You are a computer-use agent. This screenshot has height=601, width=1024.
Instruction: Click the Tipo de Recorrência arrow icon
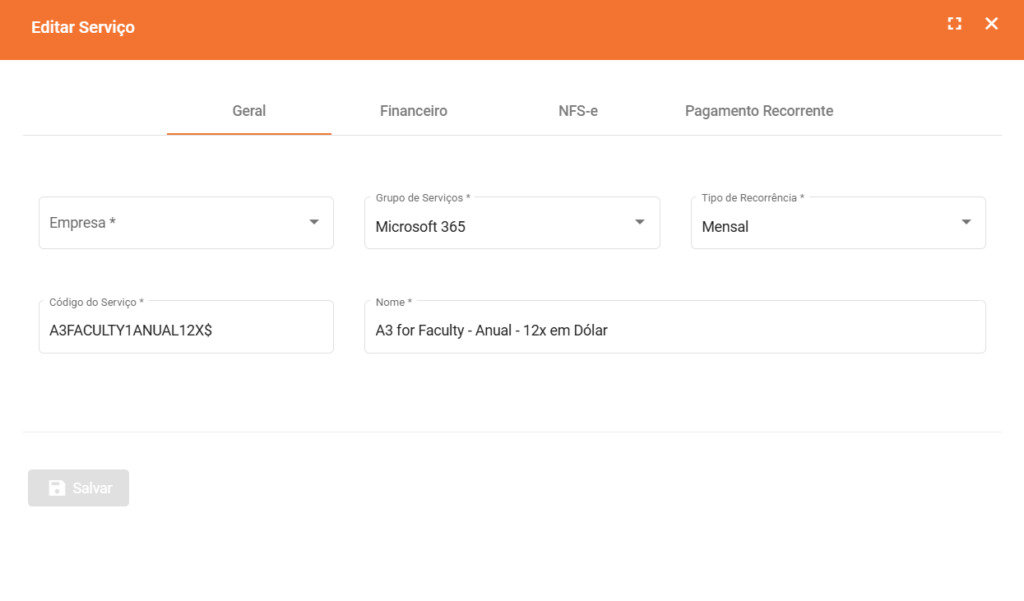point(966,222)
